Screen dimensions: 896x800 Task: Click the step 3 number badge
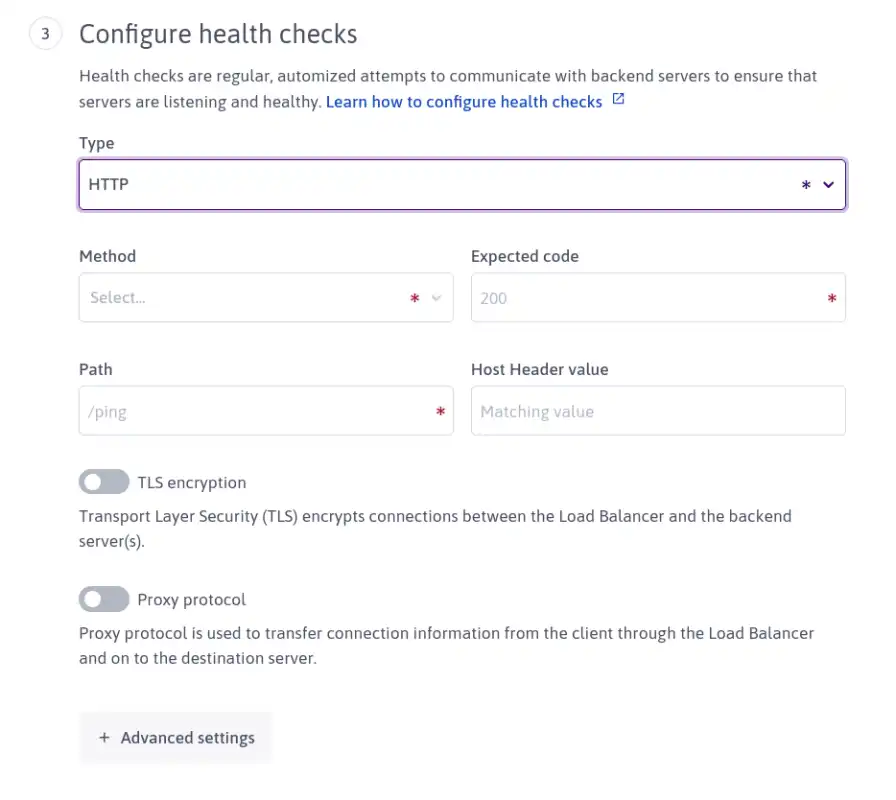click(x=45, y=34)
